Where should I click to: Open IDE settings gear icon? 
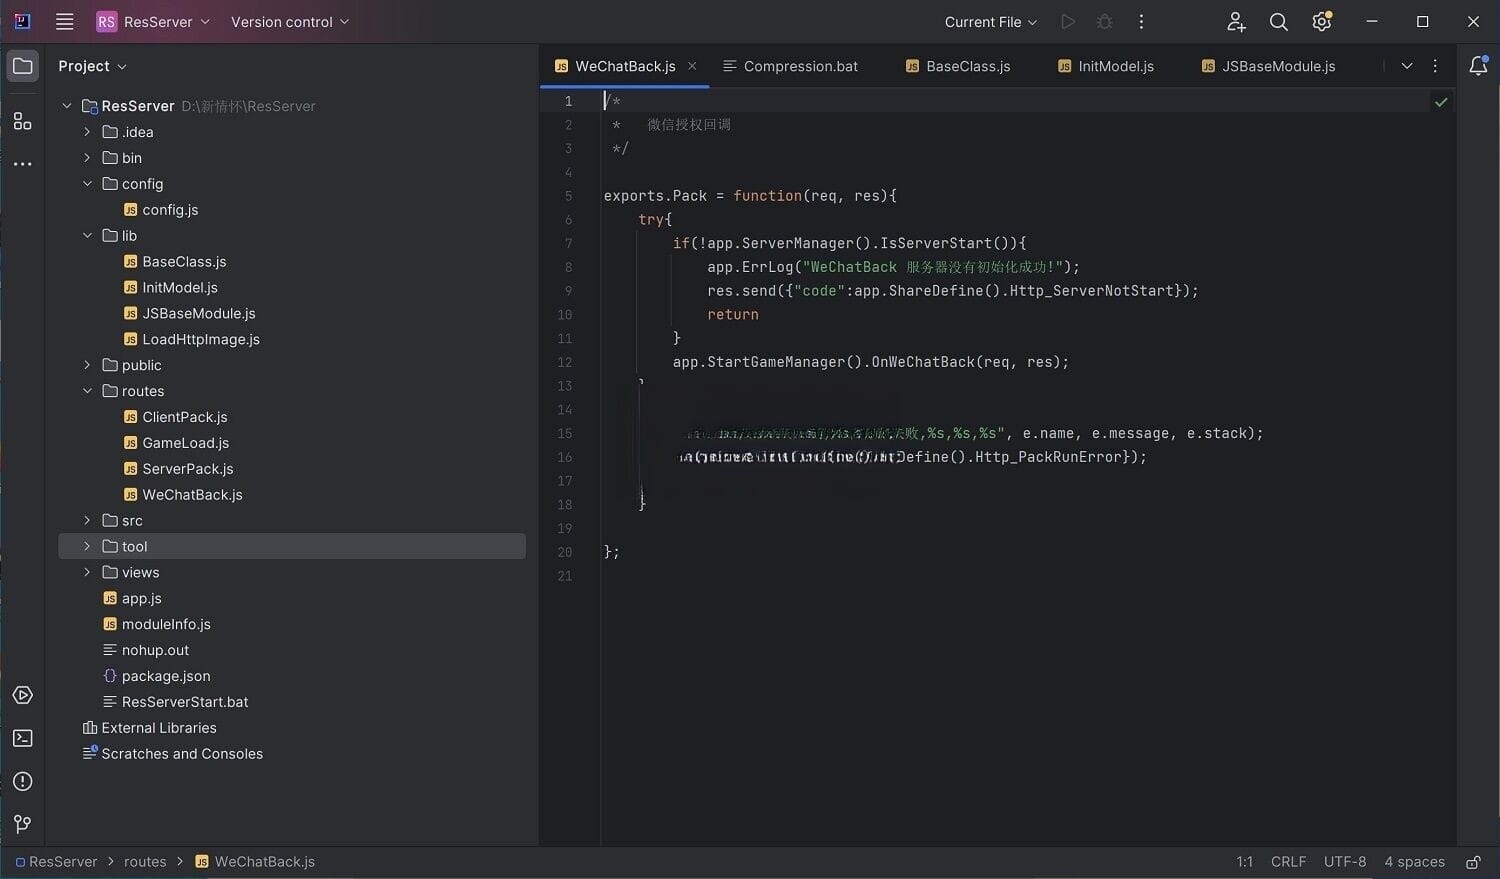click(x=1321, y=22)
